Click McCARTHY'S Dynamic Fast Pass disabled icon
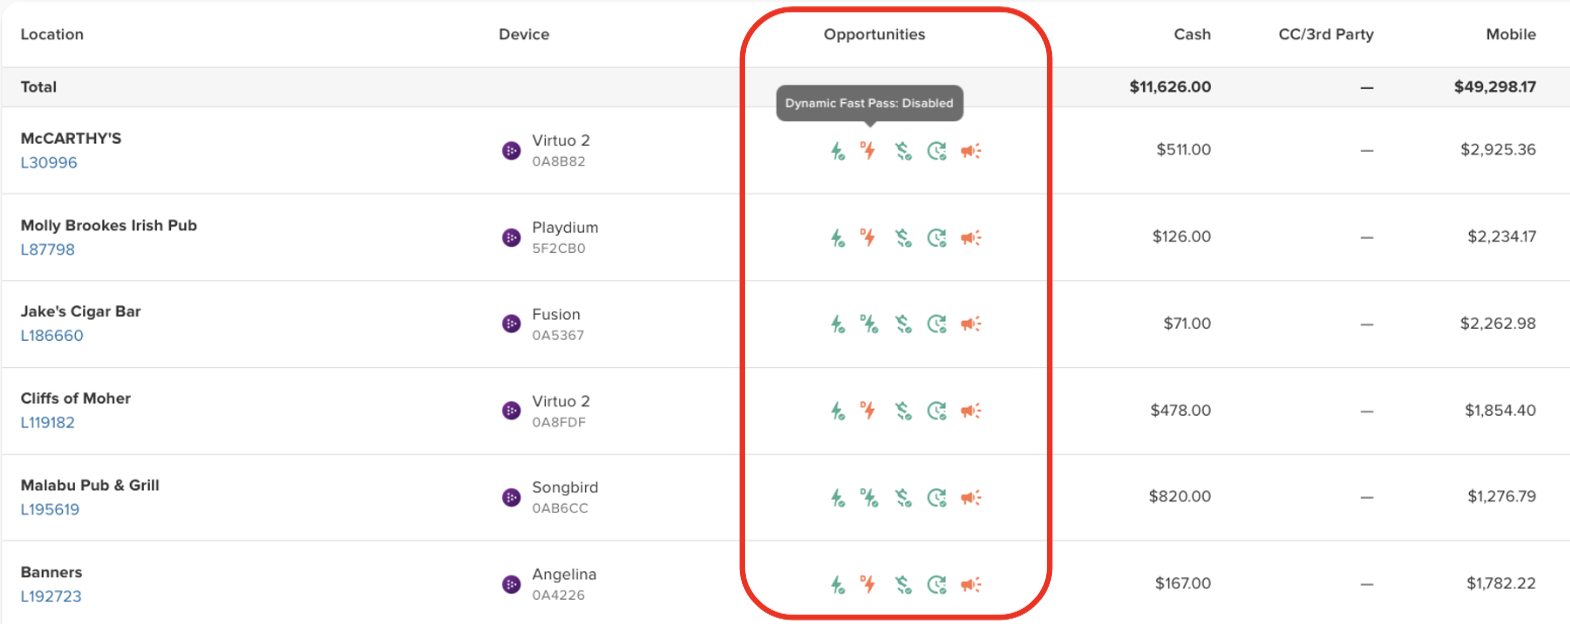1570x624 pixels. point(868,151)
